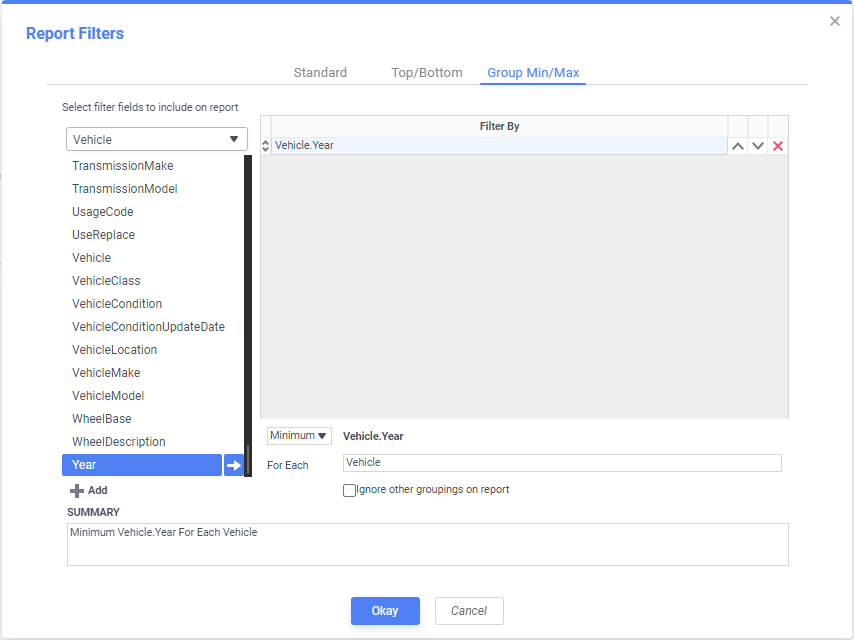Select TransmissionModel from the field list
854x640 pixels.
tap(125, 189)
